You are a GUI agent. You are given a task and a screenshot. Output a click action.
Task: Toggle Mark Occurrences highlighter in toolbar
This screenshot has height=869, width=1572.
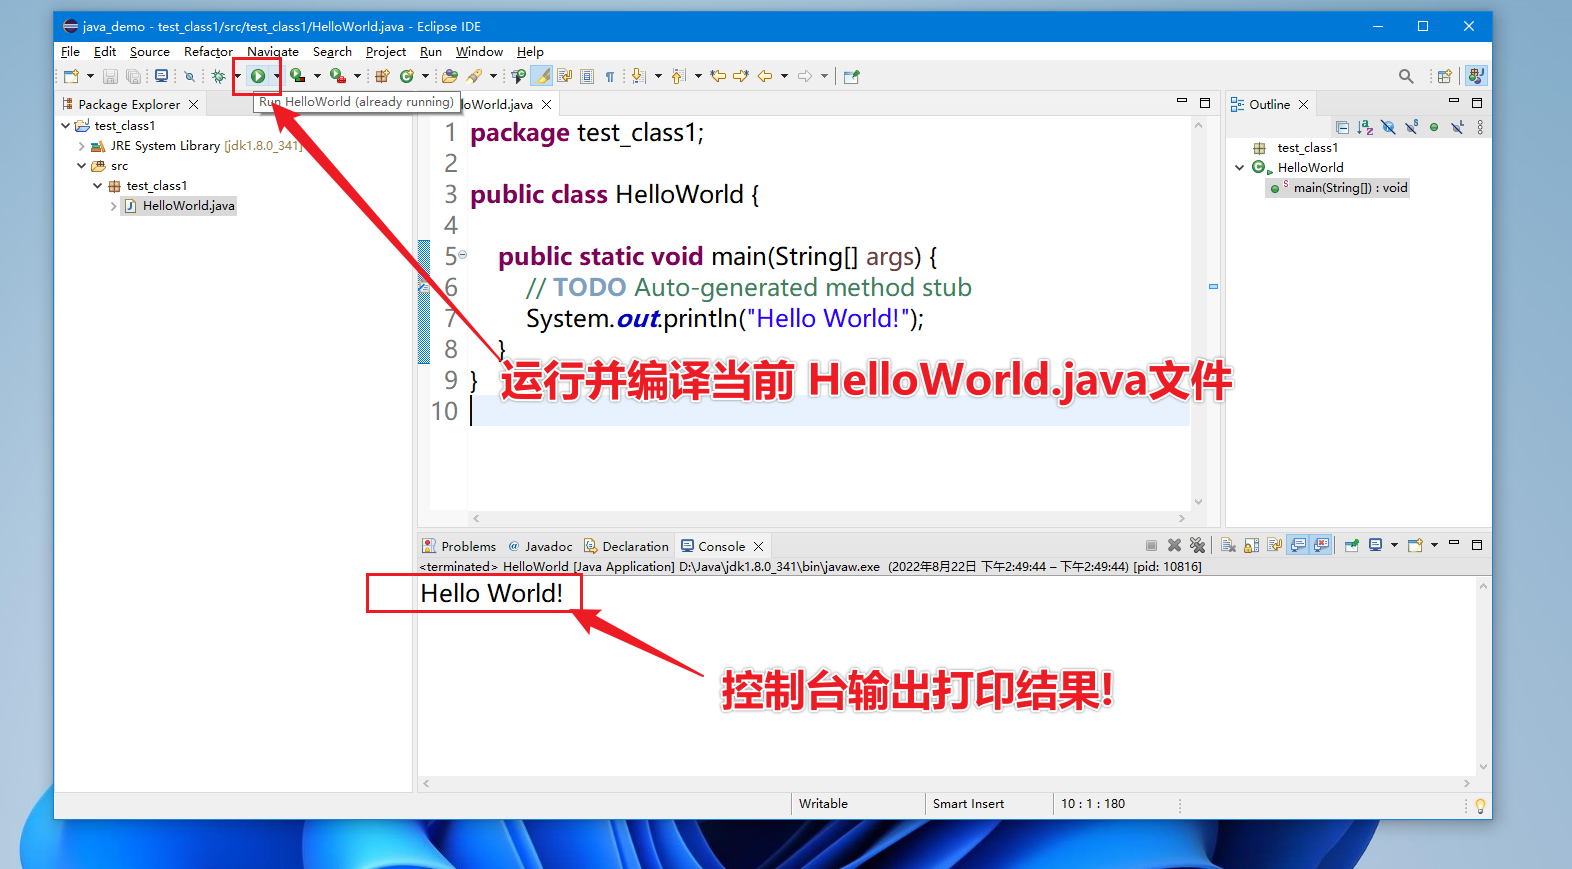coord(540,76)
